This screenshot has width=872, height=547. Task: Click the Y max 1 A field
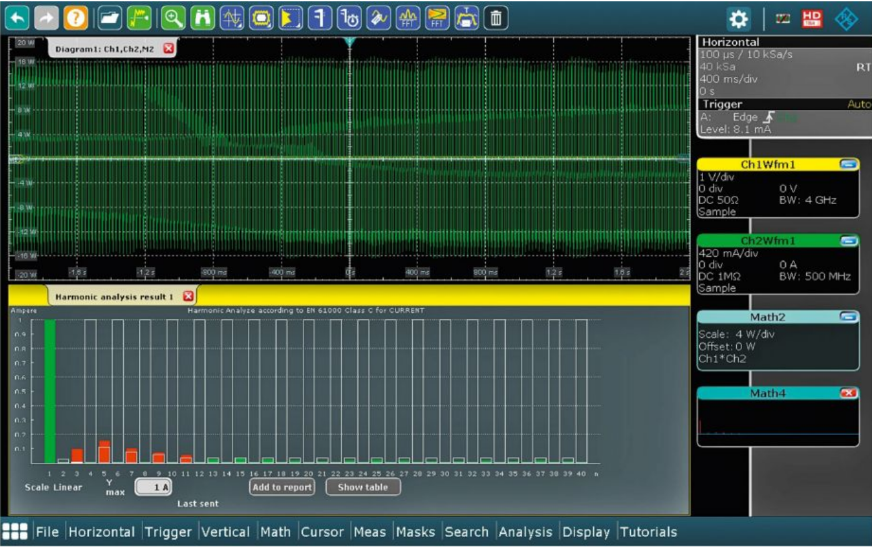click(x=153, y=487)
